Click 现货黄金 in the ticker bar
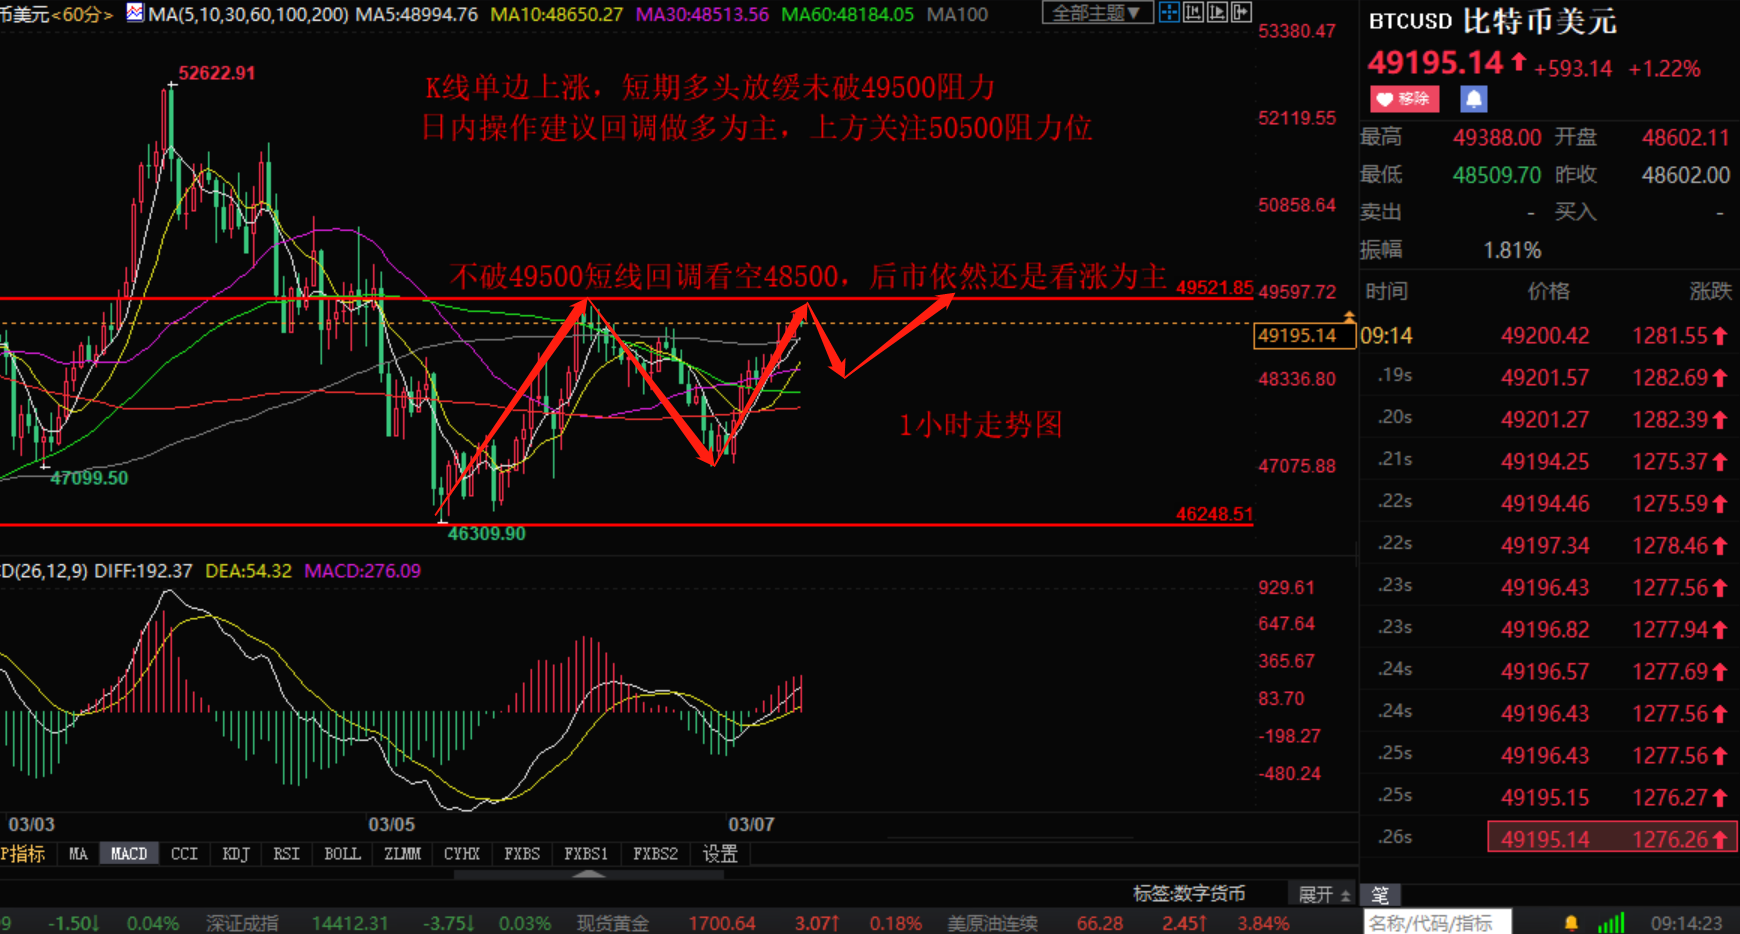 click(613, 923)
